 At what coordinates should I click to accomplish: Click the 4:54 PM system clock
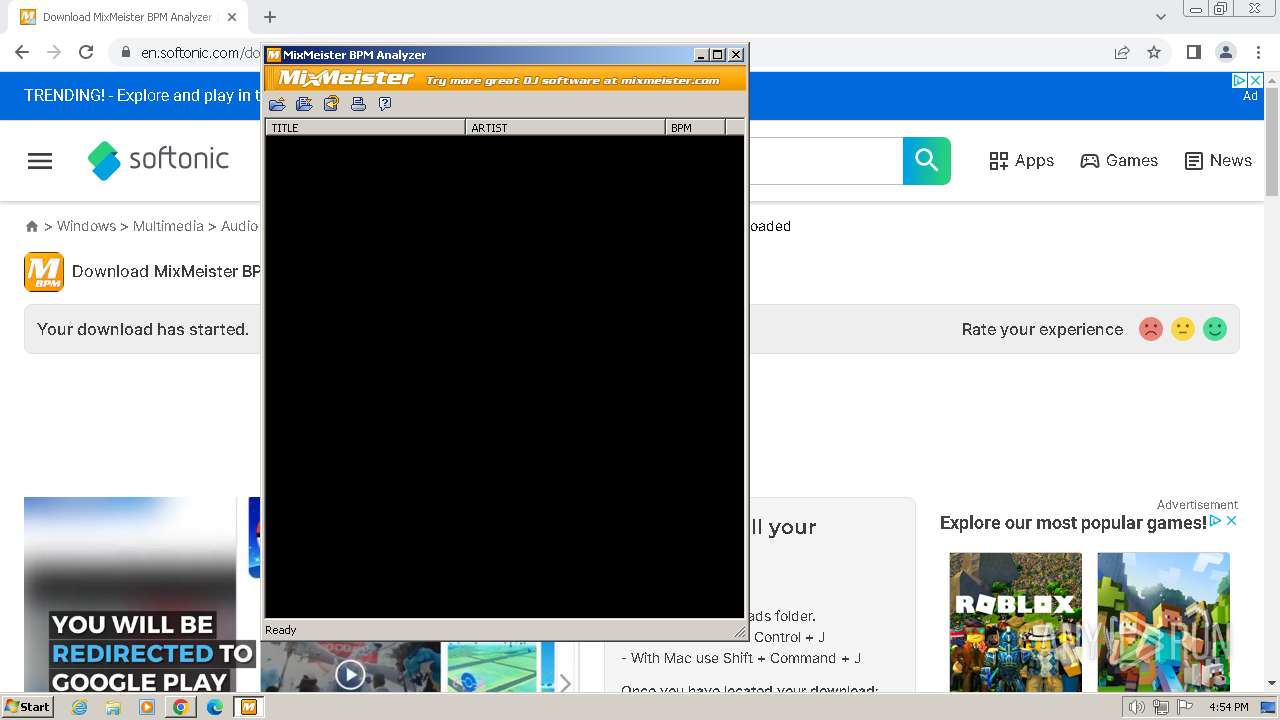[1228, 707]
